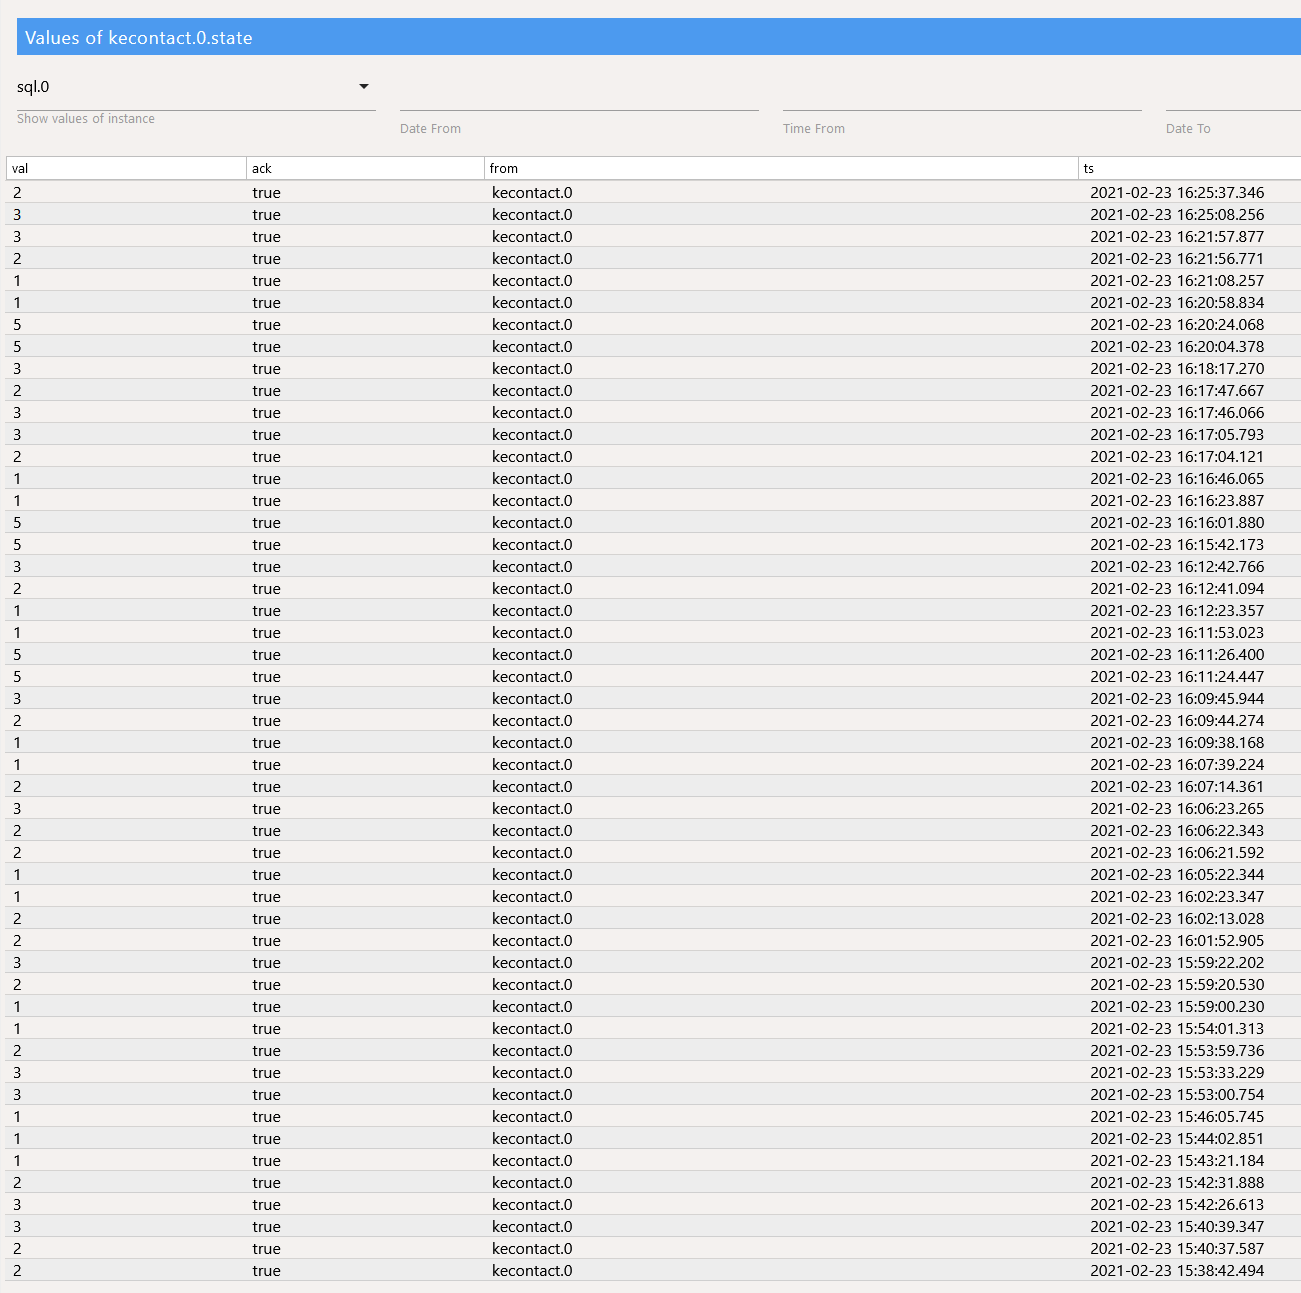
Task: Select timestamp 2021-02-23 15:42:26.613
Action: 1177,1205
